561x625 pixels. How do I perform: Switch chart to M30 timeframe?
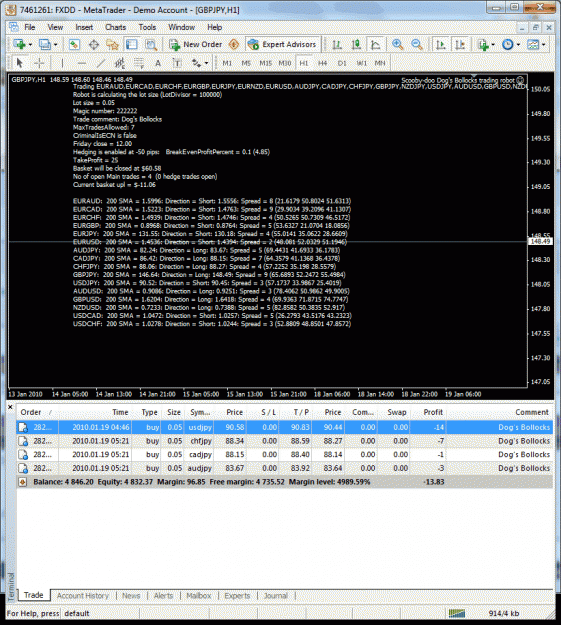coord(285,63)
